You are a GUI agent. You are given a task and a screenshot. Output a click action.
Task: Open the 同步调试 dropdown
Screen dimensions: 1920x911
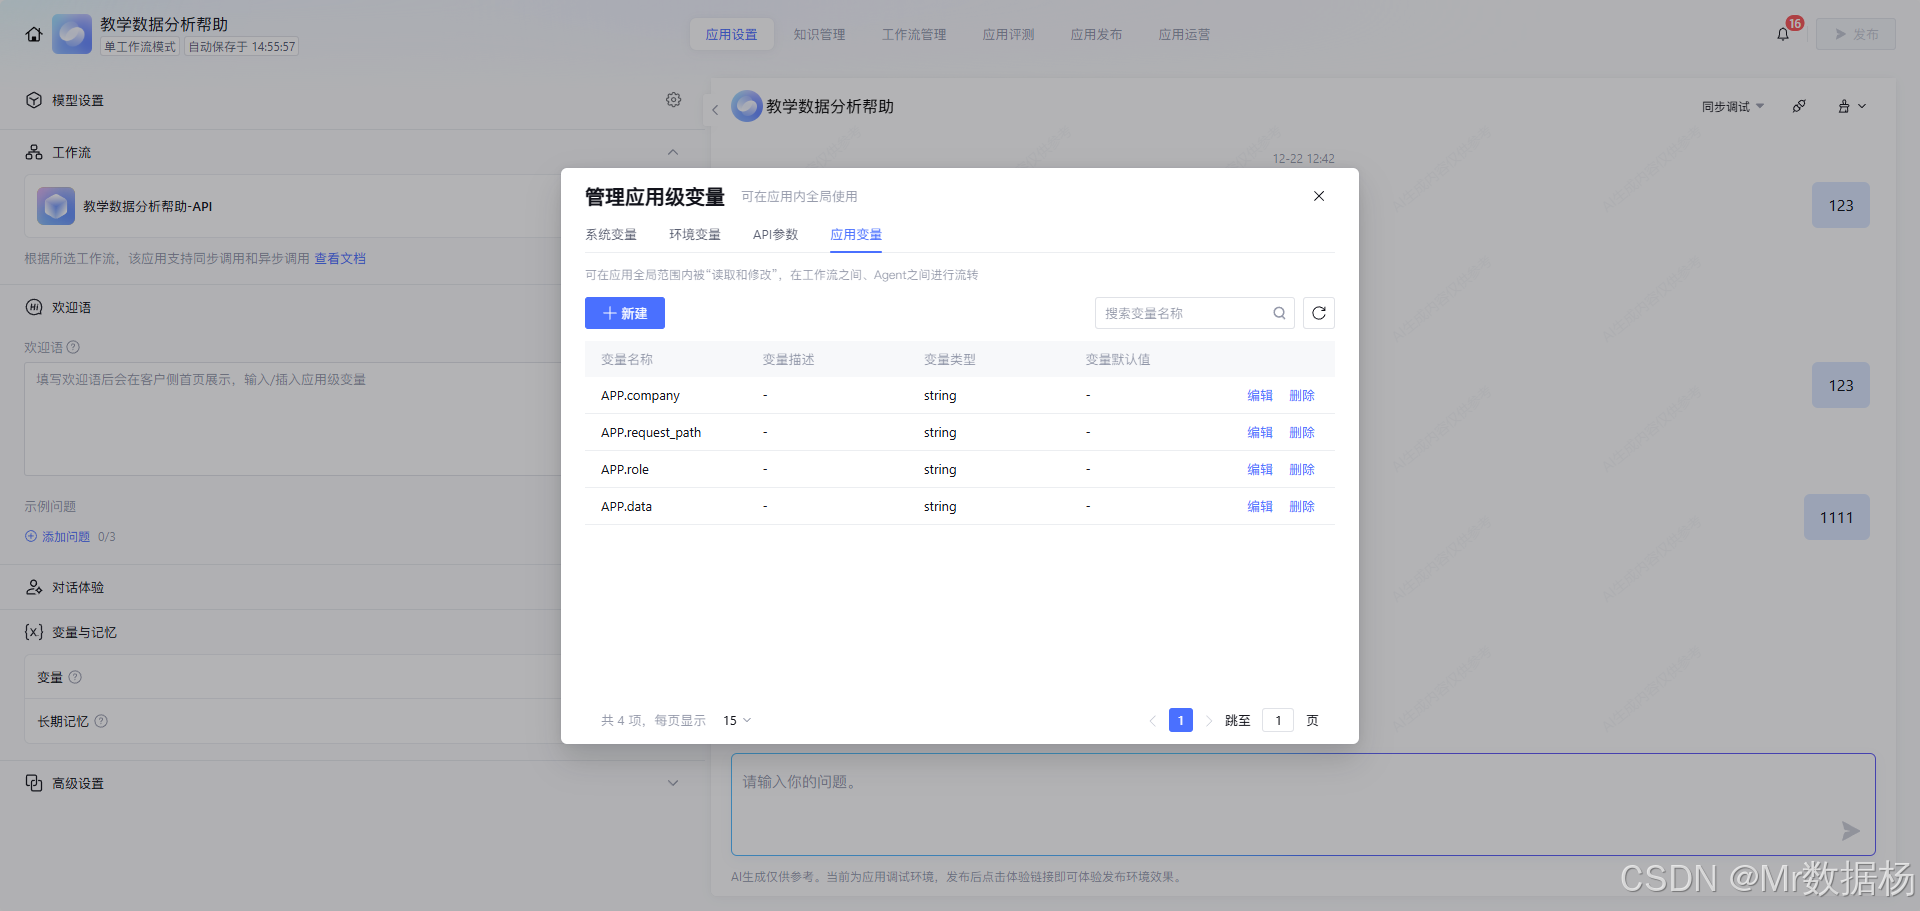point(1732,106)
